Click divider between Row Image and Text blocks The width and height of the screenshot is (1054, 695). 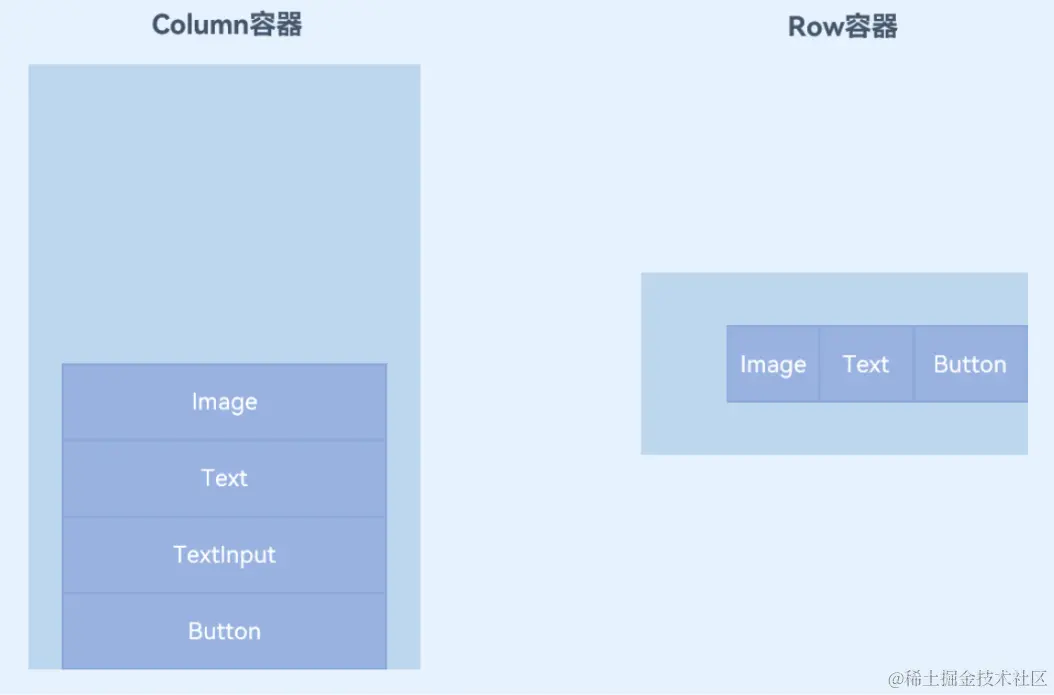tap(819, 364)
